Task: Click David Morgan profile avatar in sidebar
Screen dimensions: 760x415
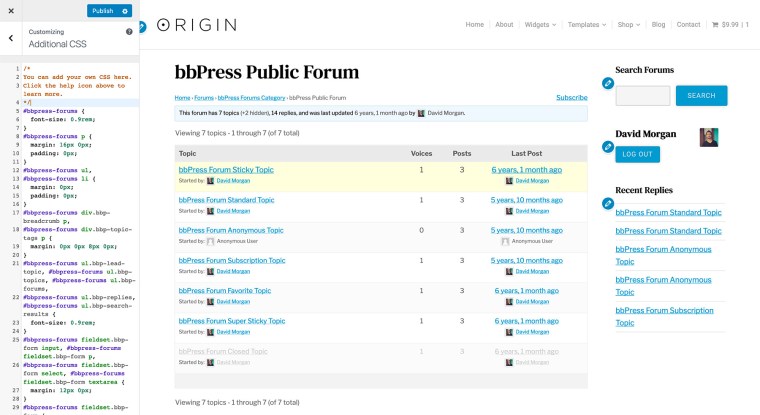Action: point(709,138)
